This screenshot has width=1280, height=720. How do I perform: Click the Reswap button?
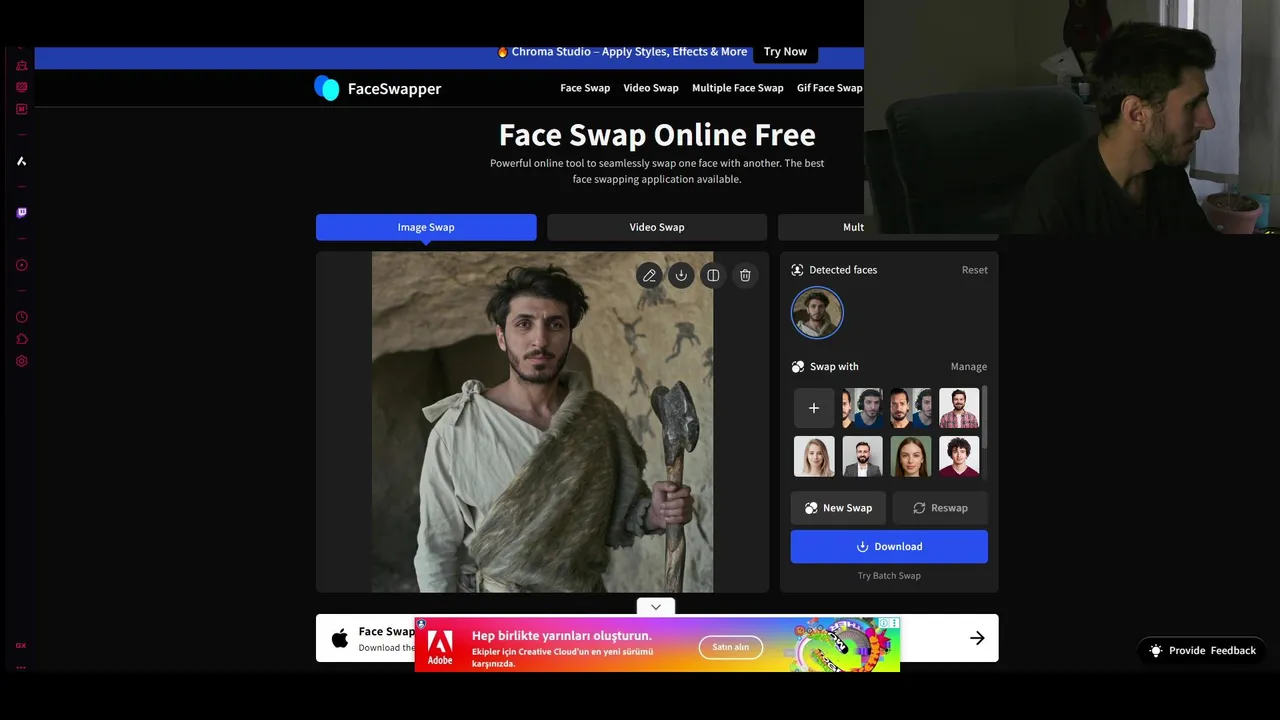point(940,508)
